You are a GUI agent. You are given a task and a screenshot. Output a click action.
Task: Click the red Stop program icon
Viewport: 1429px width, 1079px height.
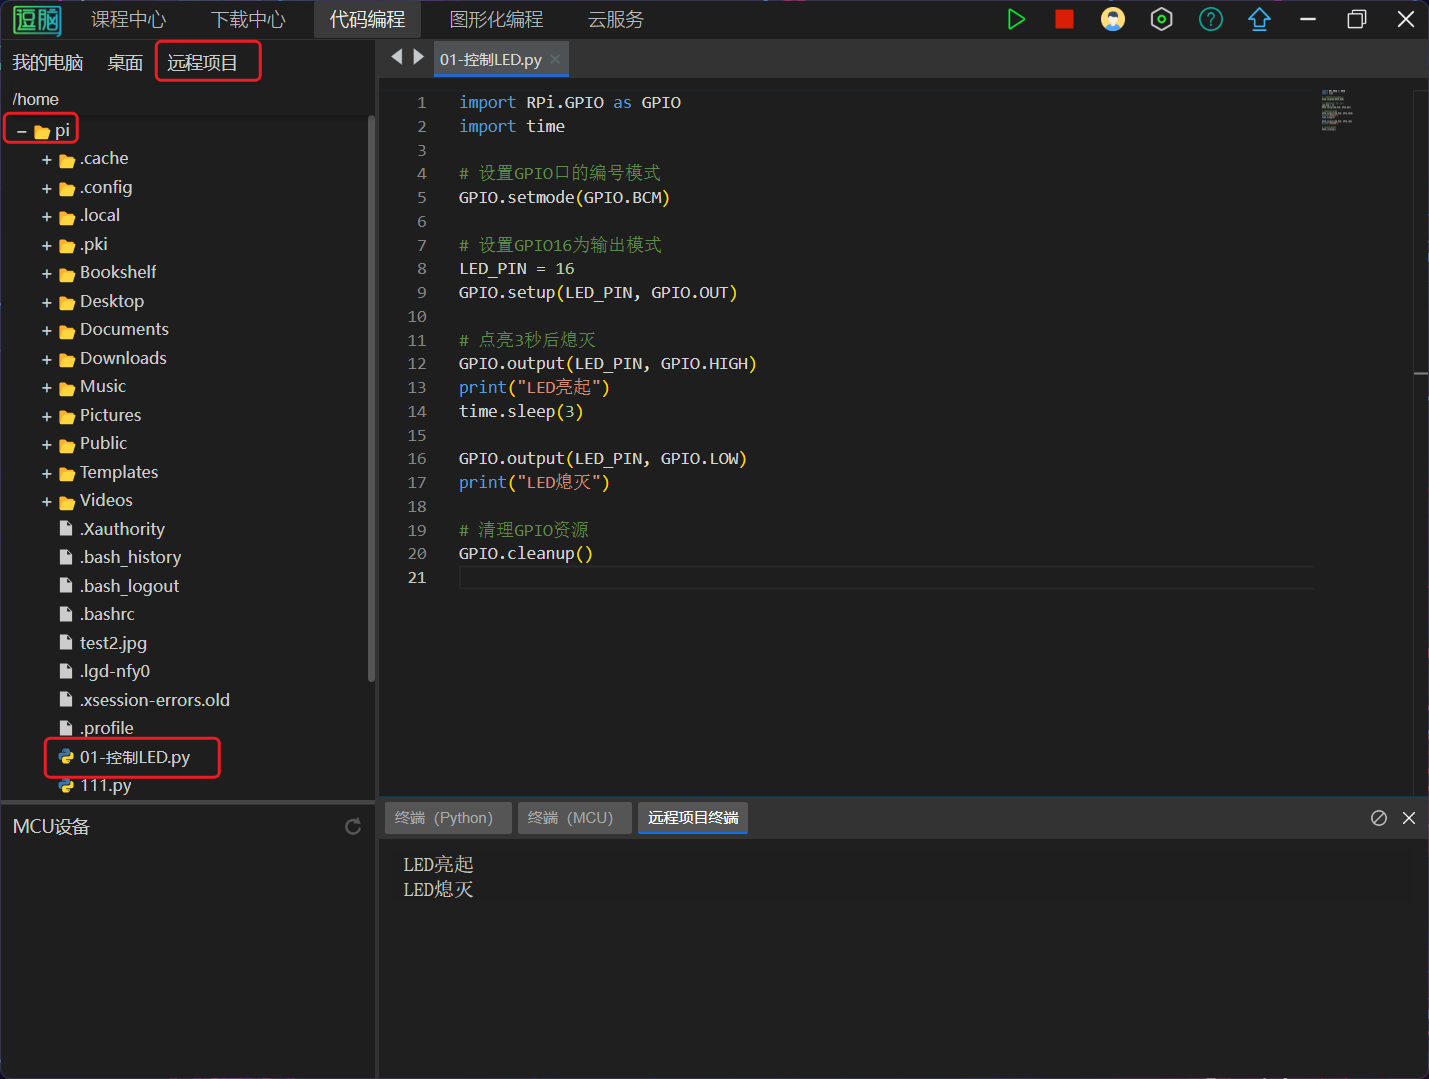[x=1064, y=19]
